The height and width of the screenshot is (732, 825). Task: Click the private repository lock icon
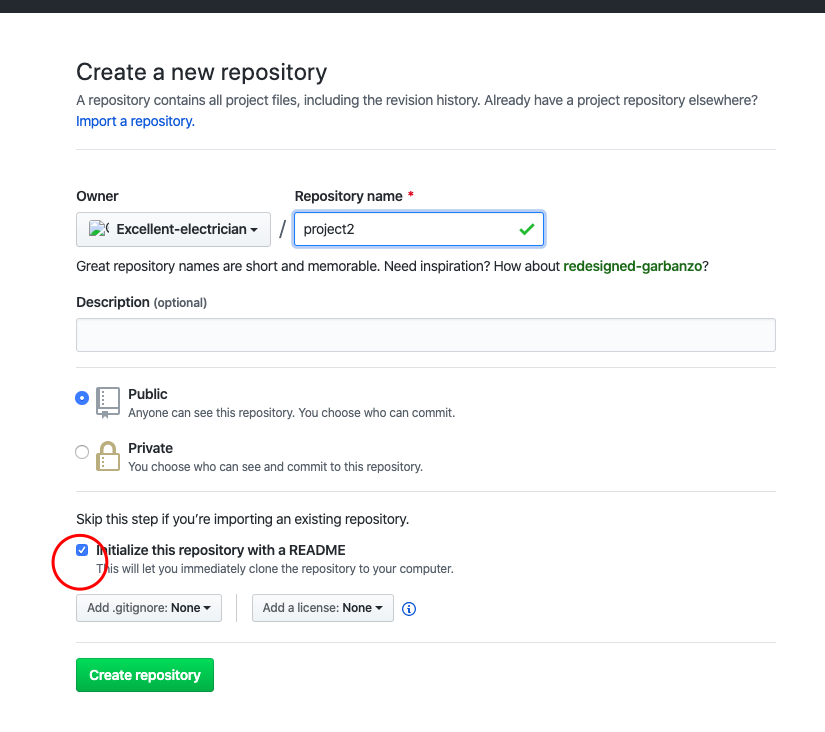[108, 456]
